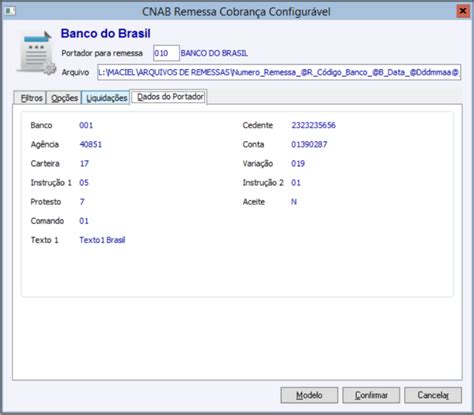Click the Instrução 1 label
This screenshot has height=415, width=474.
point(51,183)
